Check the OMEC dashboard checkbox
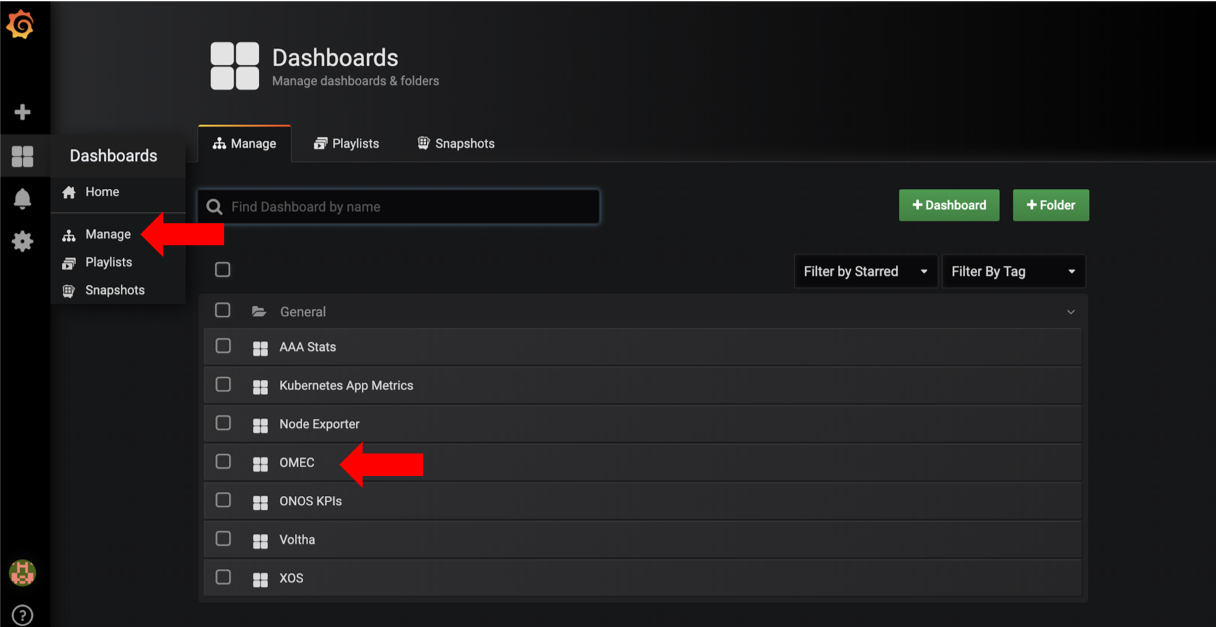The height and width of the screenshot is (627, 1216). click(223, 462)
